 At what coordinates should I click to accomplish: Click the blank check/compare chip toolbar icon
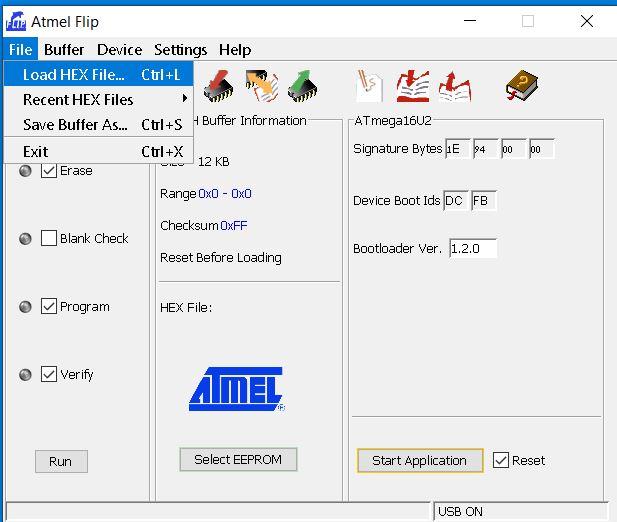click(261, 86)
